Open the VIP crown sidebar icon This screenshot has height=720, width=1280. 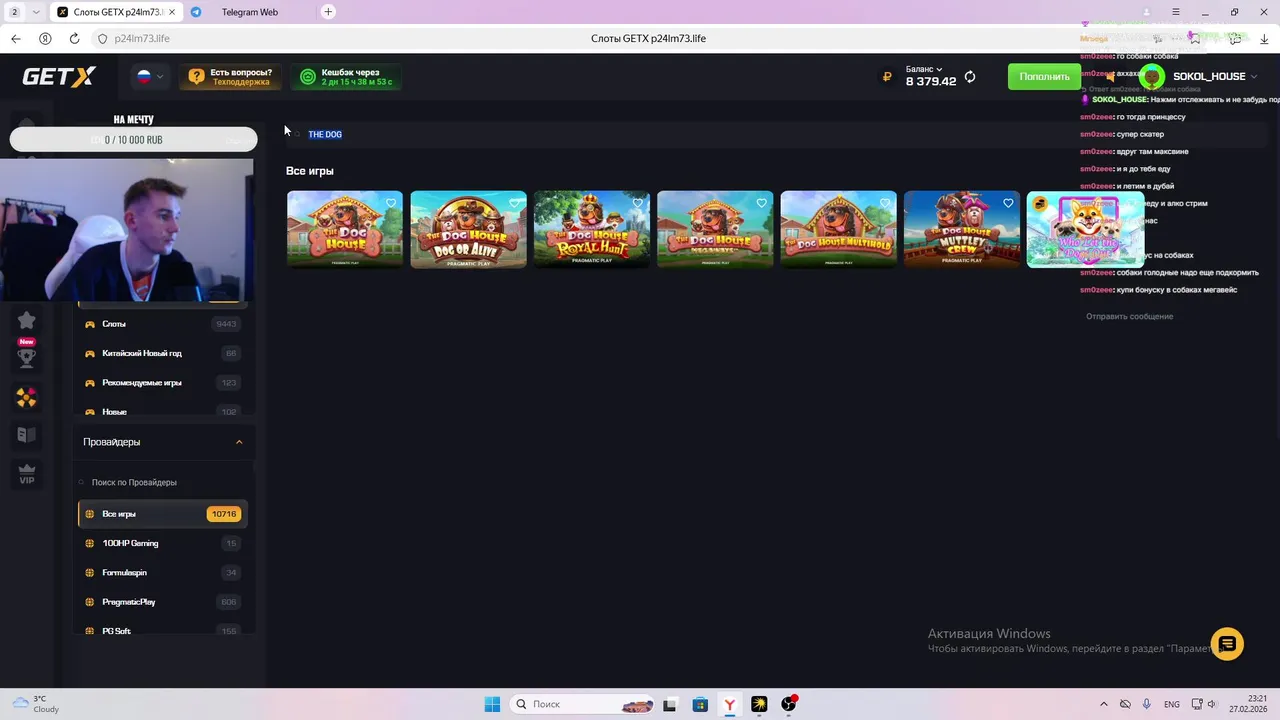point(27,475)
